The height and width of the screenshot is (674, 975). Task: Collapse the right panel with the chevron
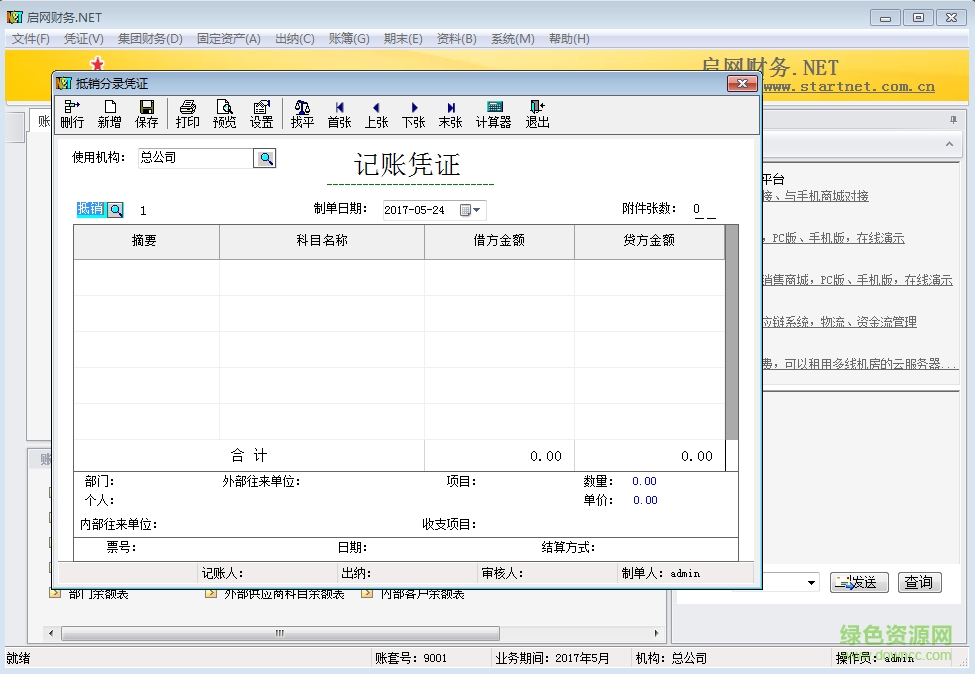click(948, 144)
